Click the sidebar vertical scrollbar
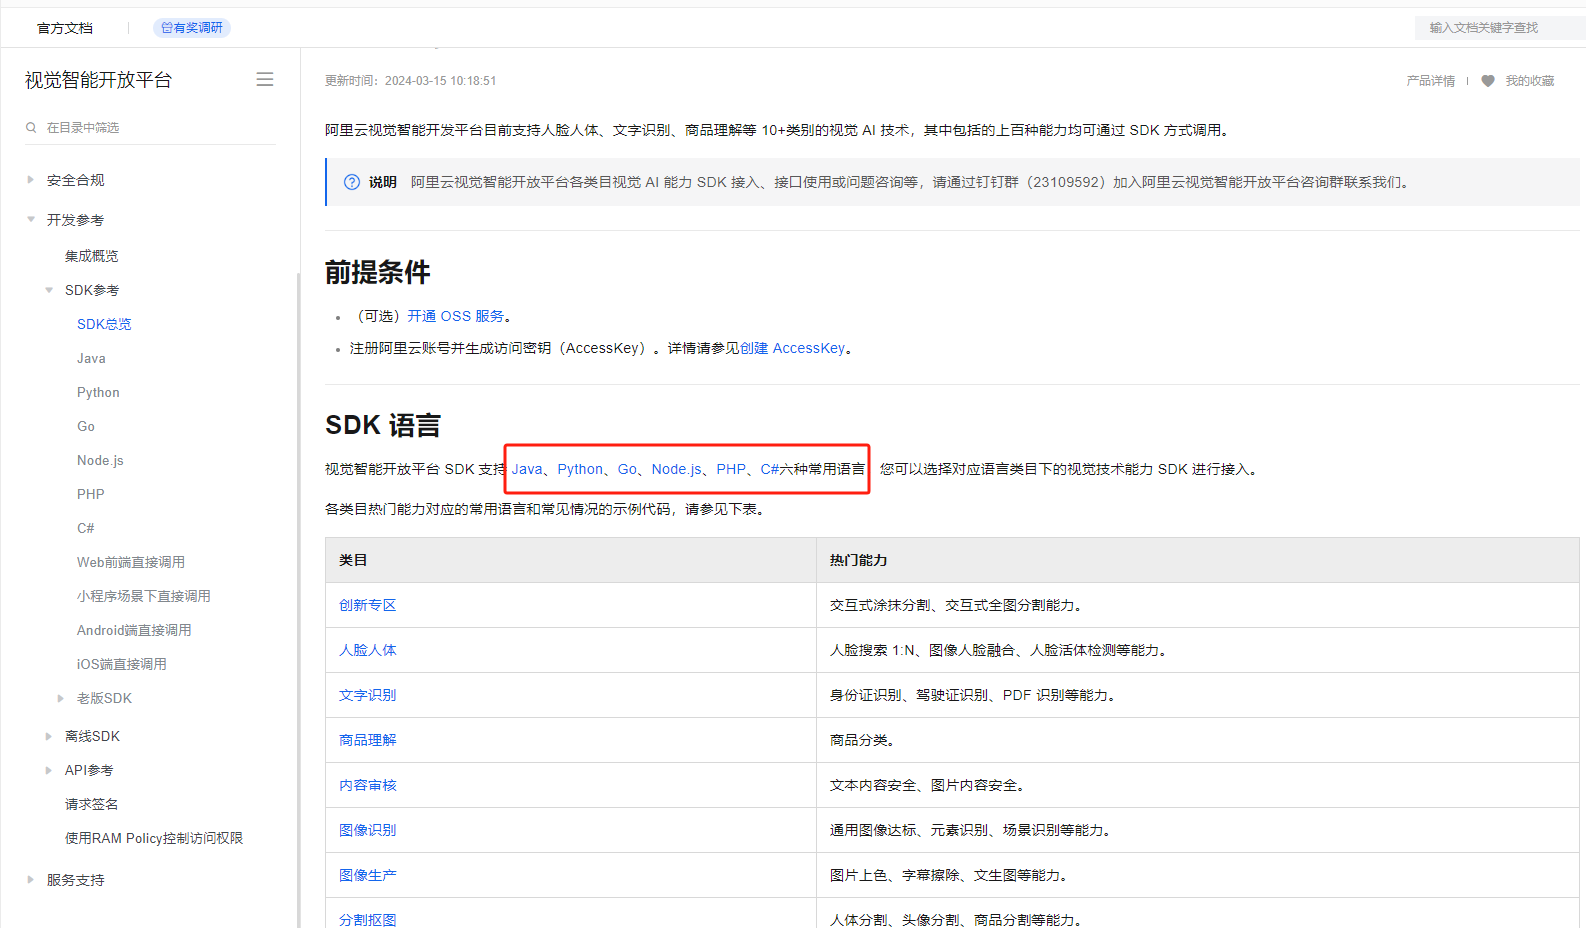Screen dimensions: 1586x928 [x=298, y=600]
